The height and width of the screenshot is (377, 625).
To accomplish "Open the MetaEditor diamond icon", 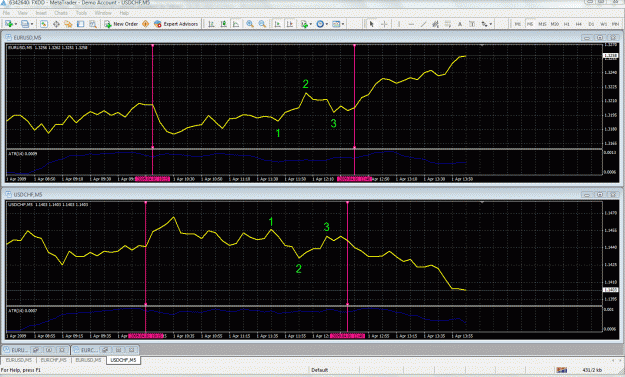I will pos(145,24).
